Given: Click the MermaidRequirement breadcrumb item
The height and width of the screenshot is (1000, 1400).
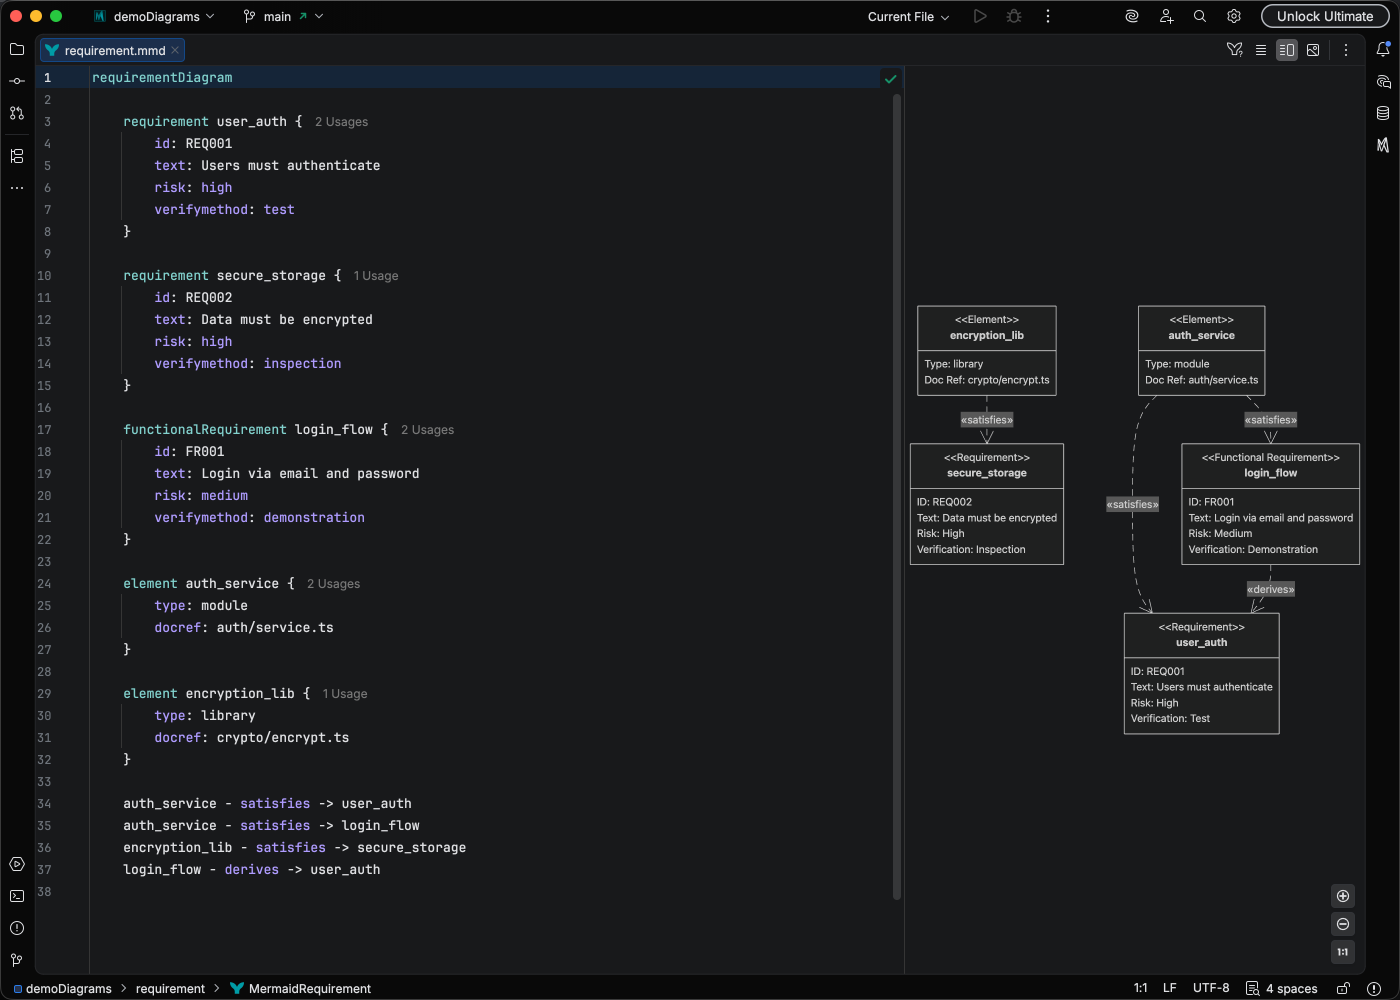Looking at the screenshot, I should (x=309, y=988).
